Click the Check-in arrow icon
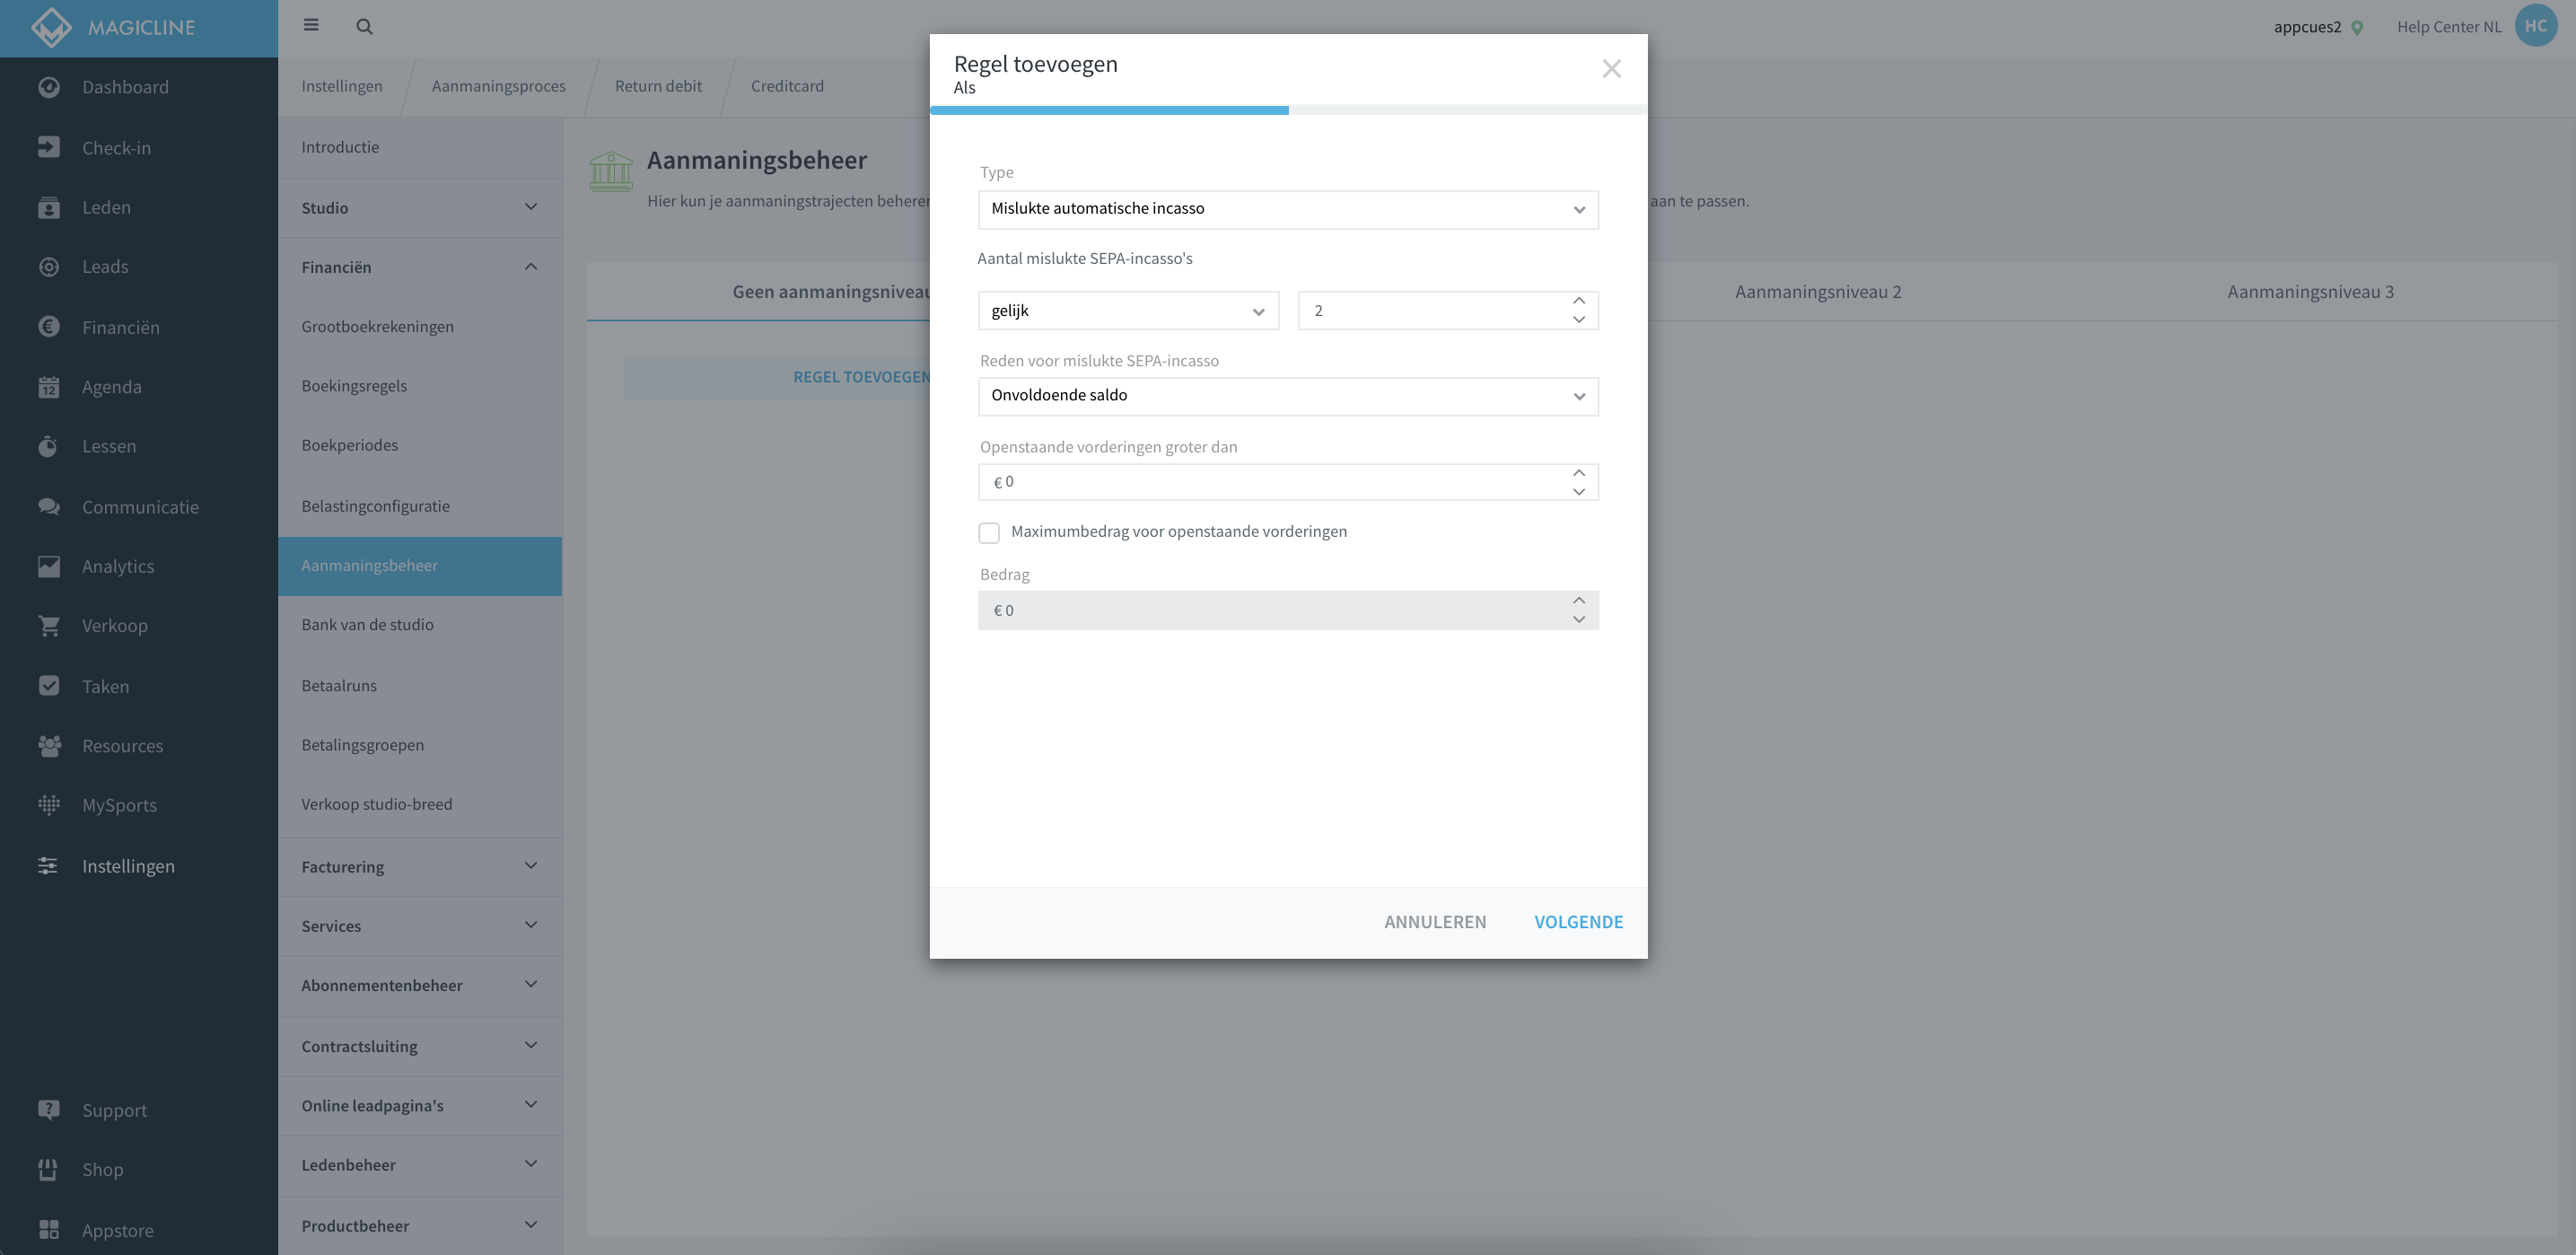Image resolution: width=2576 pixels, height=1255 pixels. [49, 147]
